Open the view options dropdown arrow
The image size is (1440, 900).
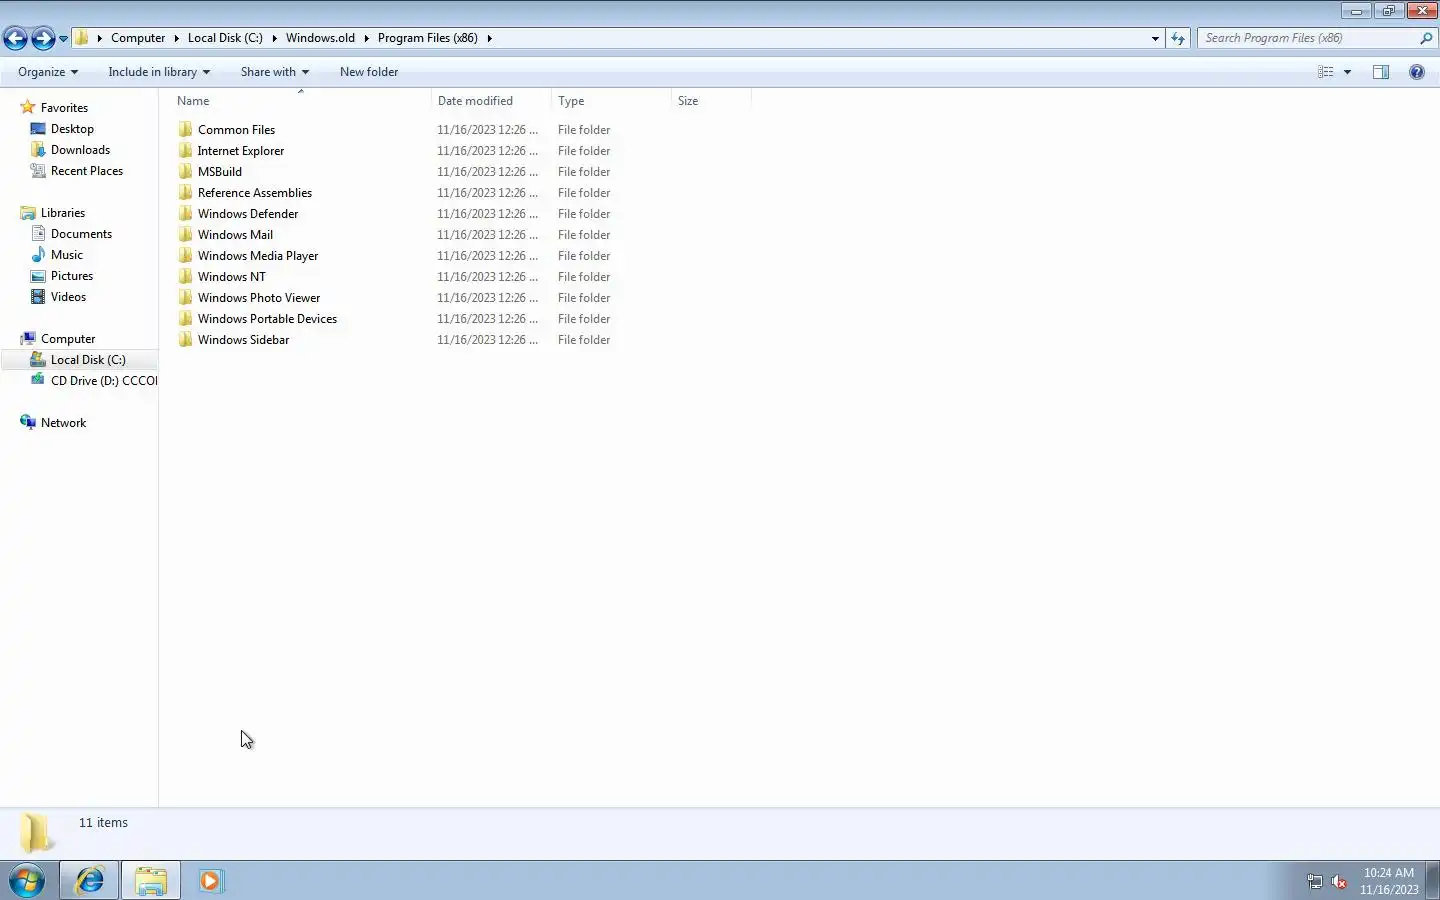pos(1347,72)
